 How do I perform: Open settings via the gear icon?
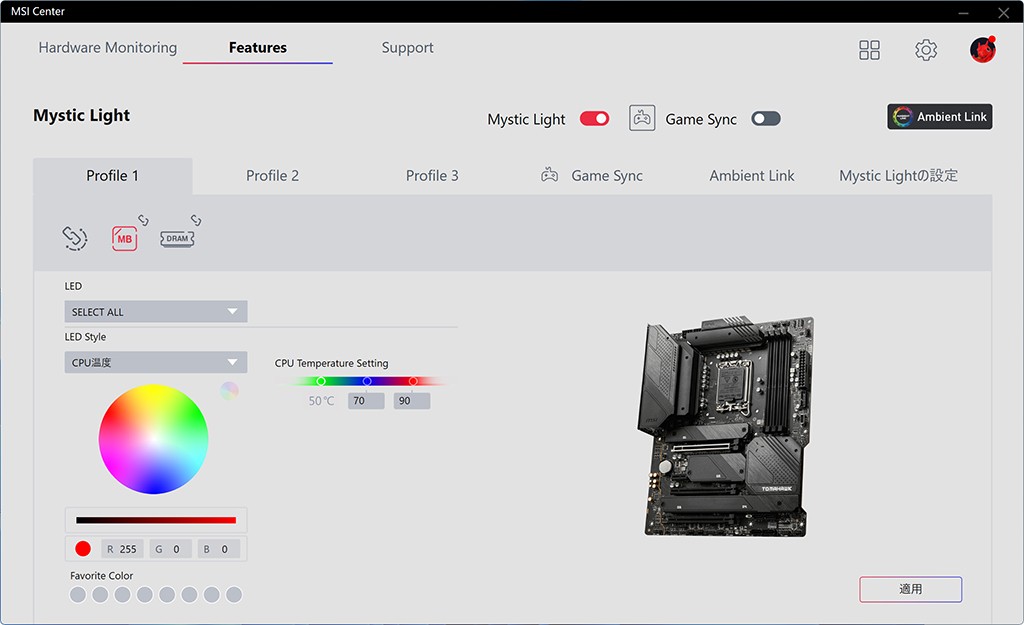pyautogui.click(x=926, y=50)
